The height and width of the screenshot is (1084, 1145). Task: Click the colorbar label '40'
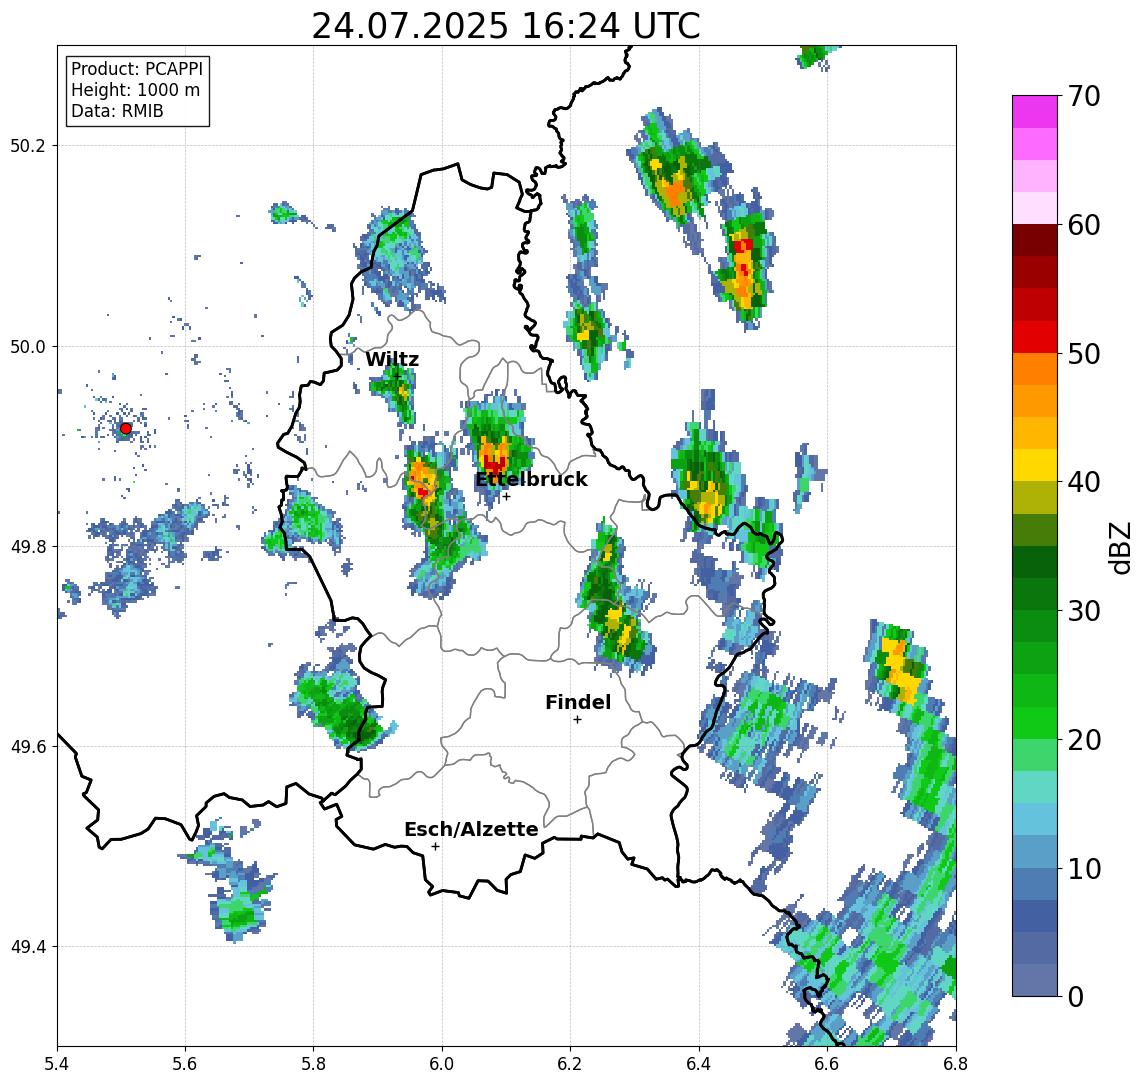point(1084,482)
